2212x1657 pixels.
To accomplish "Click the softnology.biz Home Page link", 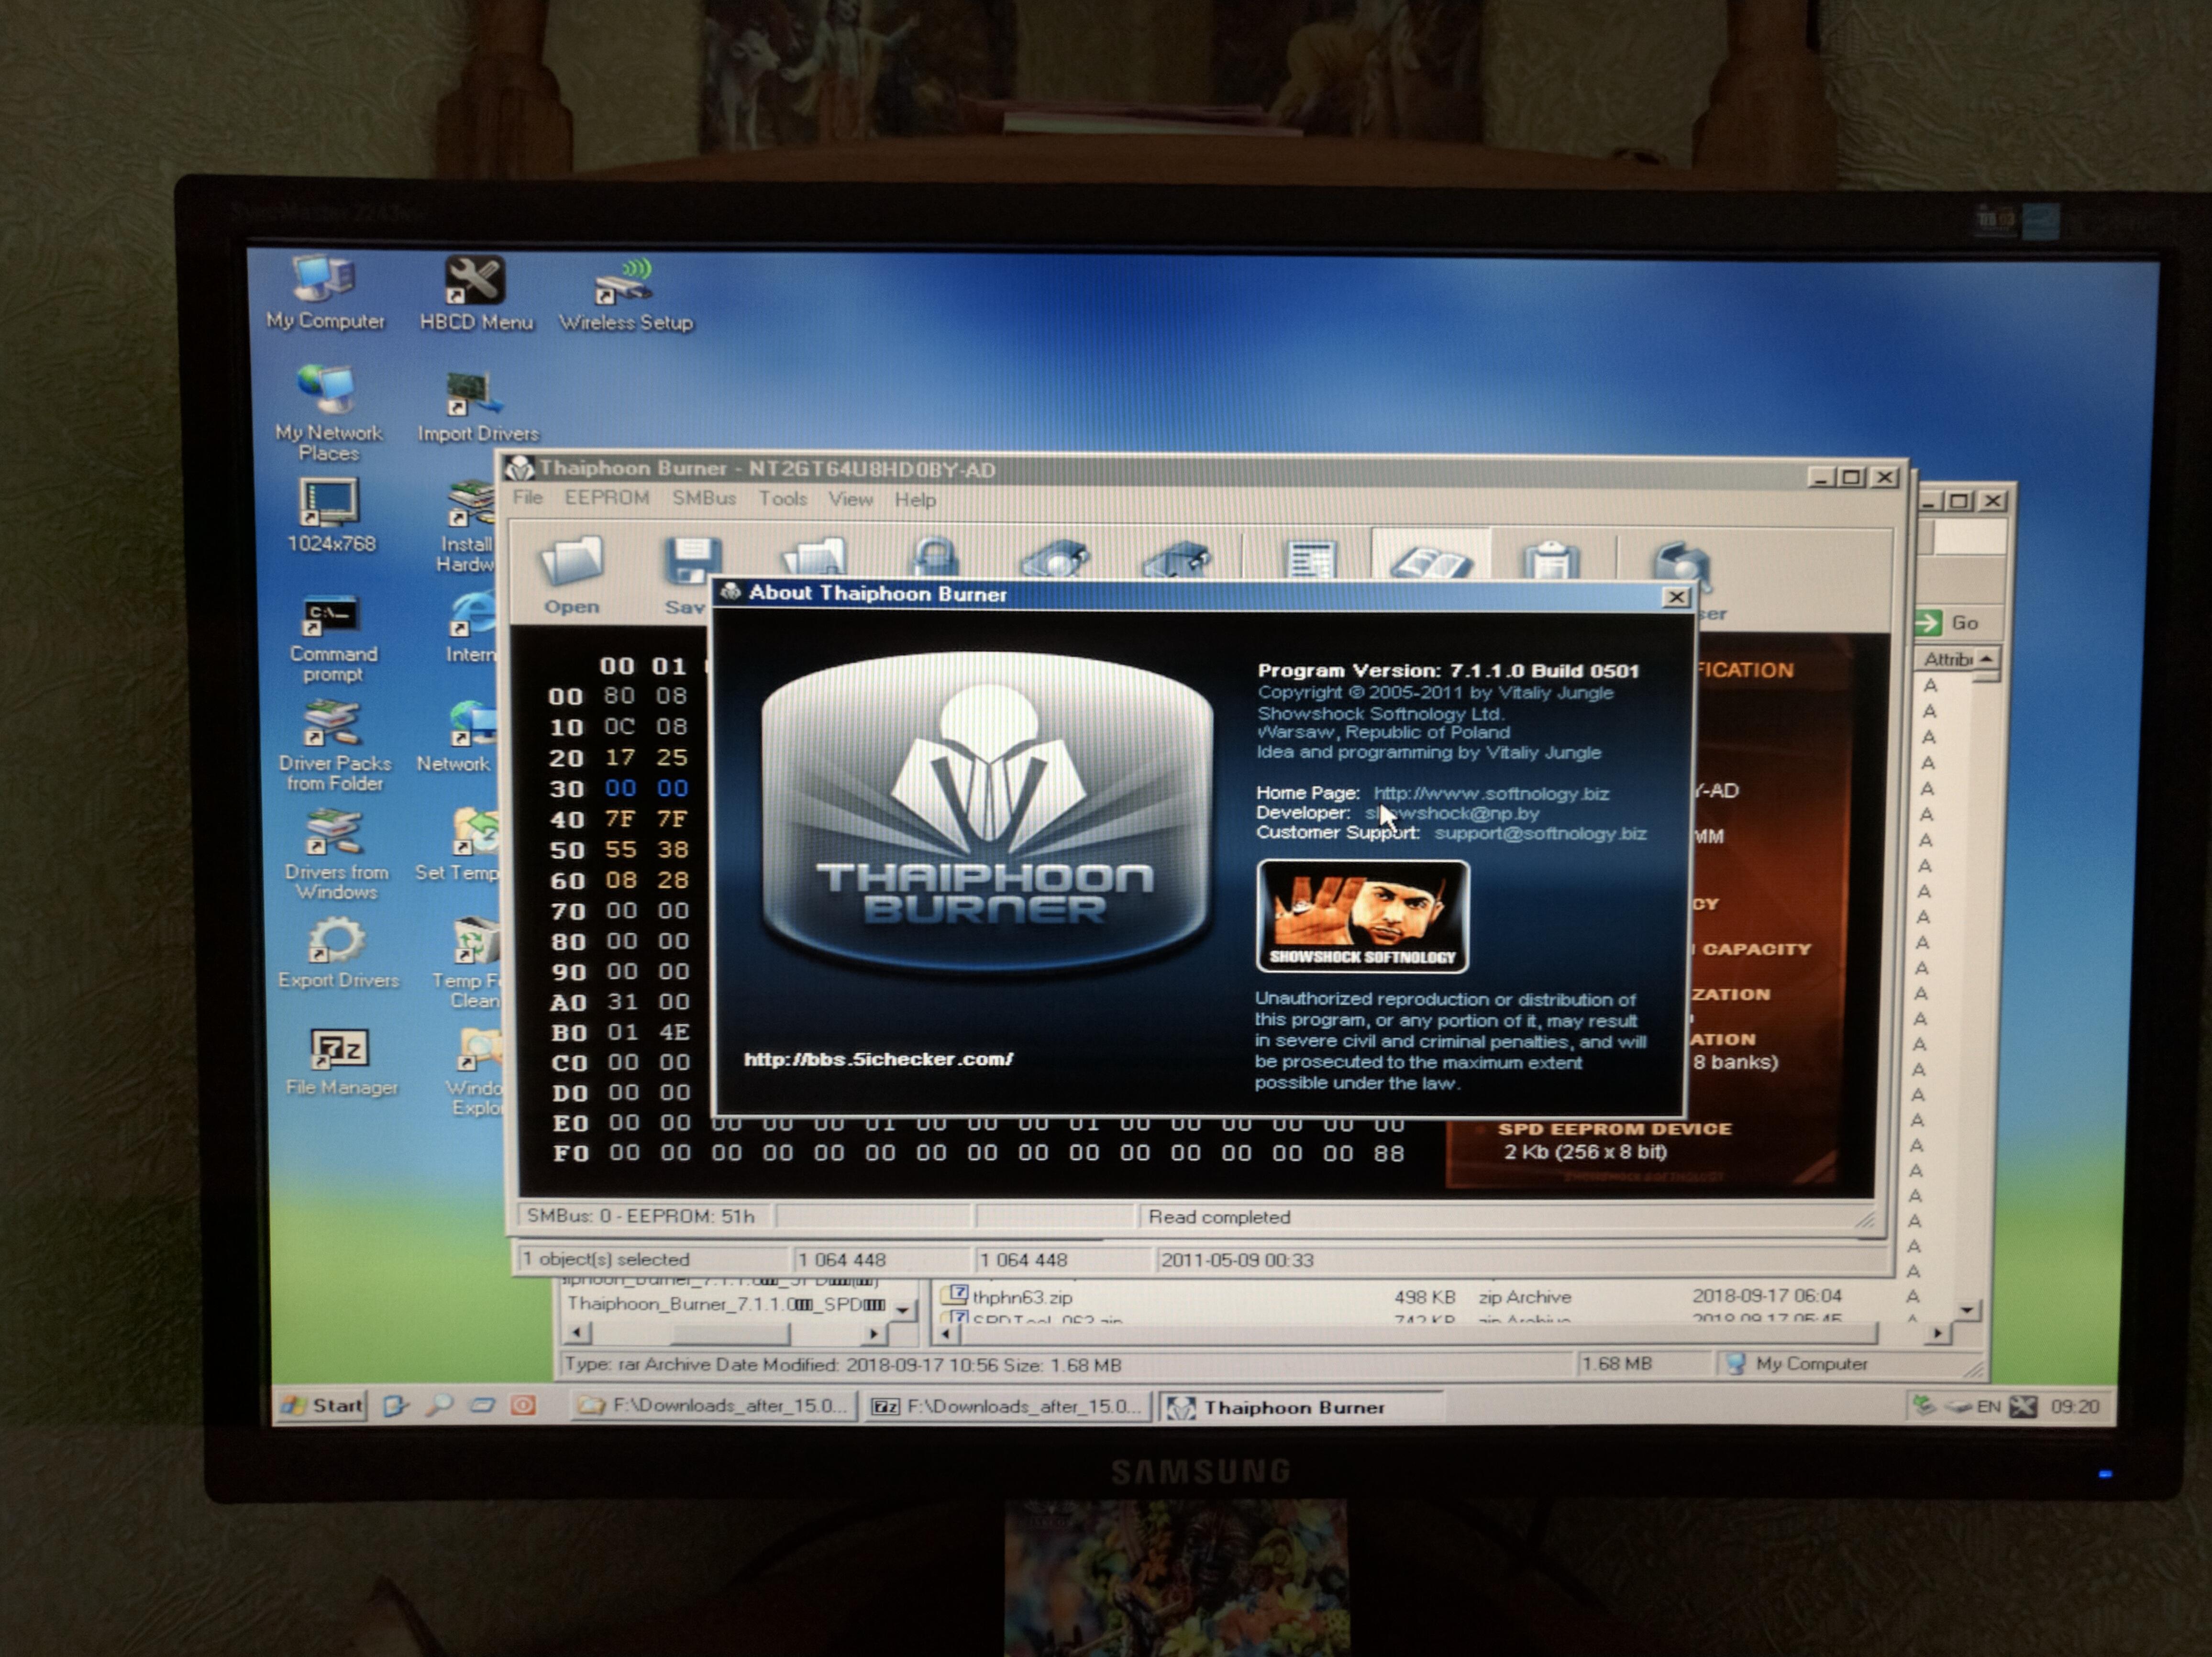I will [x=1491, y=794].
